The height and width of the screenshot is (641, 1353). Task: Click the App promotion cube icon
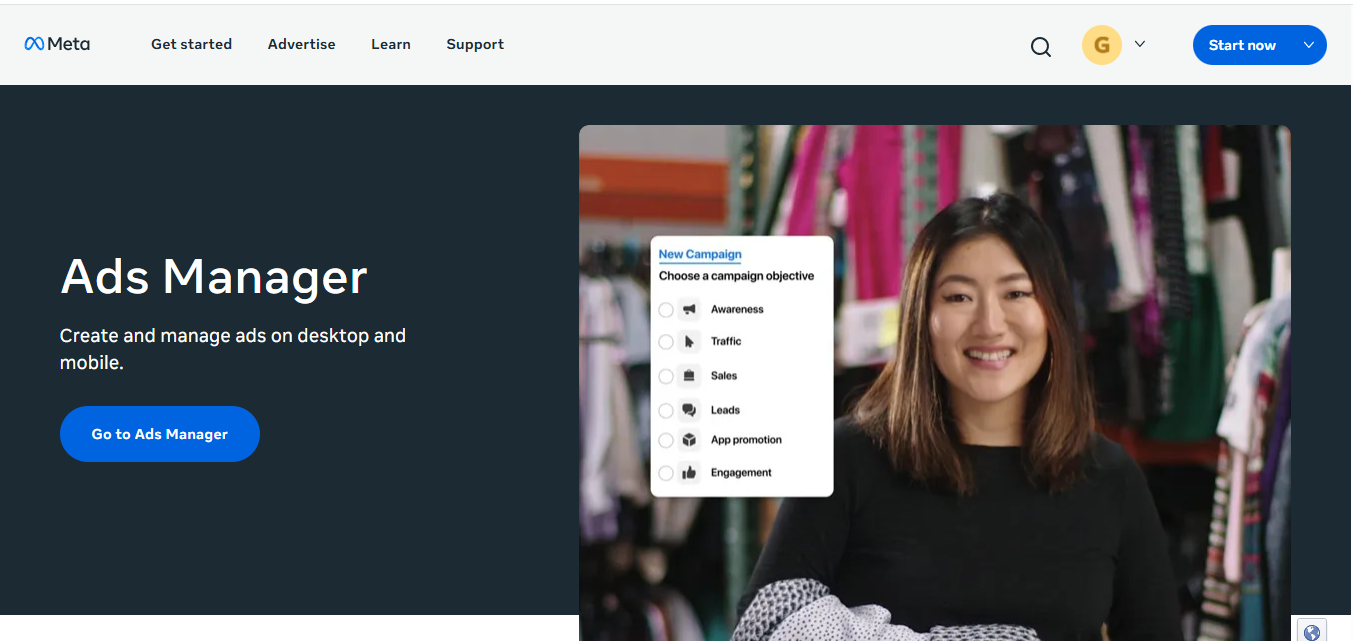[689, 440]
